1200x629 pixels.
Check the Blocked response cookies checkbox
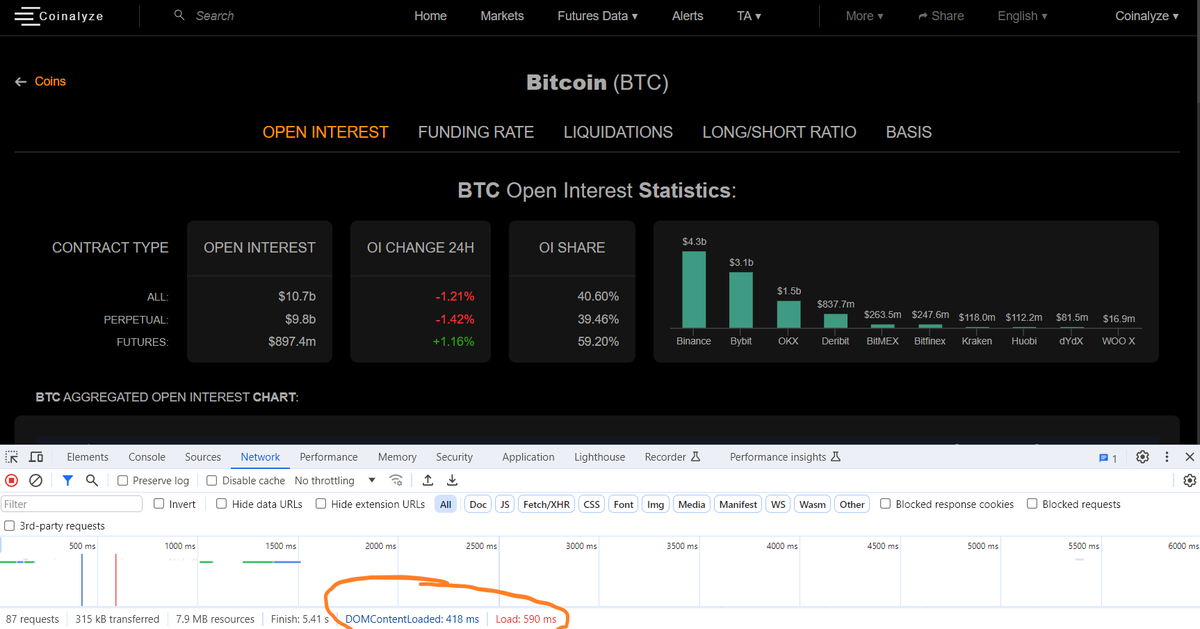[x=885, y=504]
